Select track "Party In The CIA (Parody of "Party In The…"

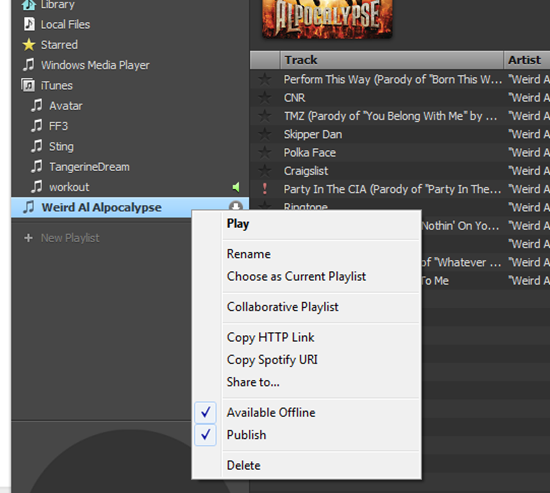(x=393, y=189)
